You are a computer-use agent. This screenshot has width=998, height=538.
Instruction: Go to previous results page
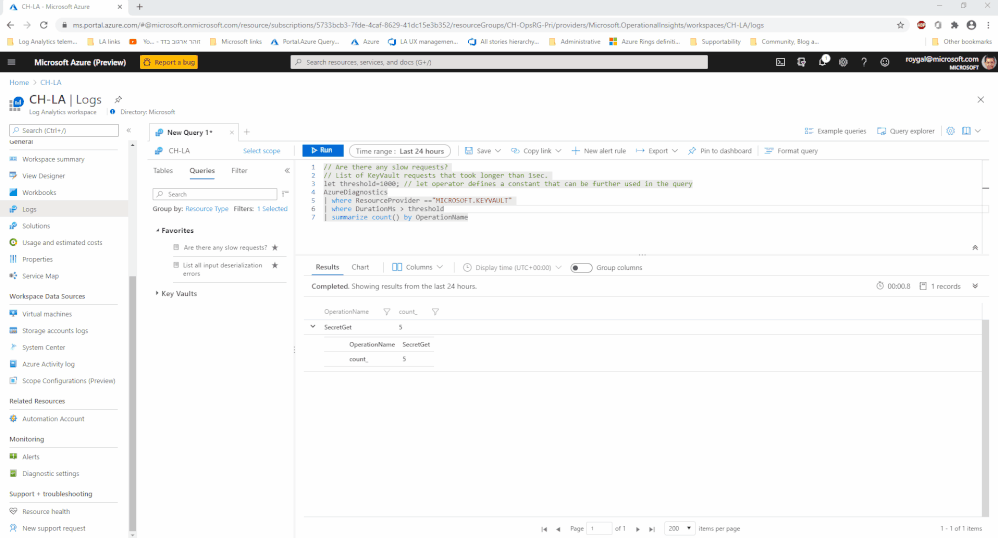point(558,529)
